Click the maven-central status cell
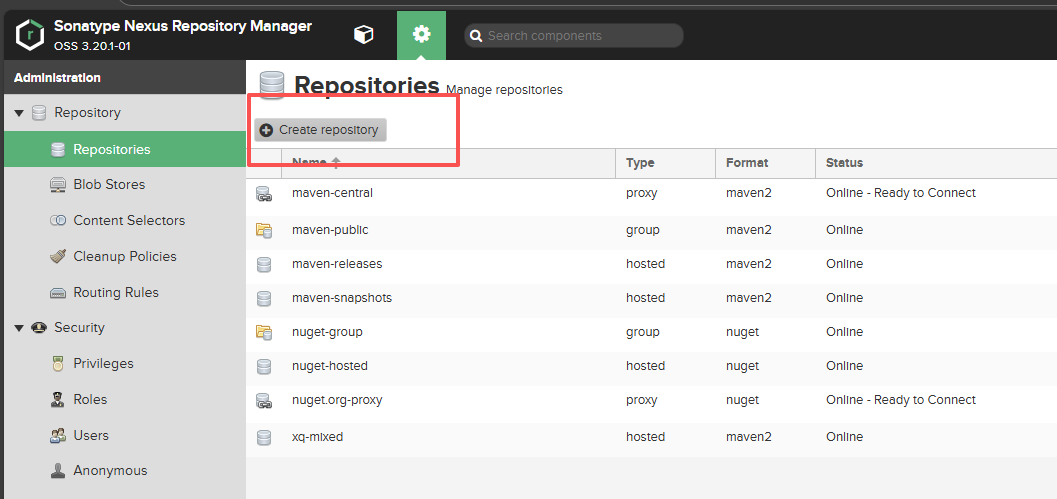 click(901, 193)
